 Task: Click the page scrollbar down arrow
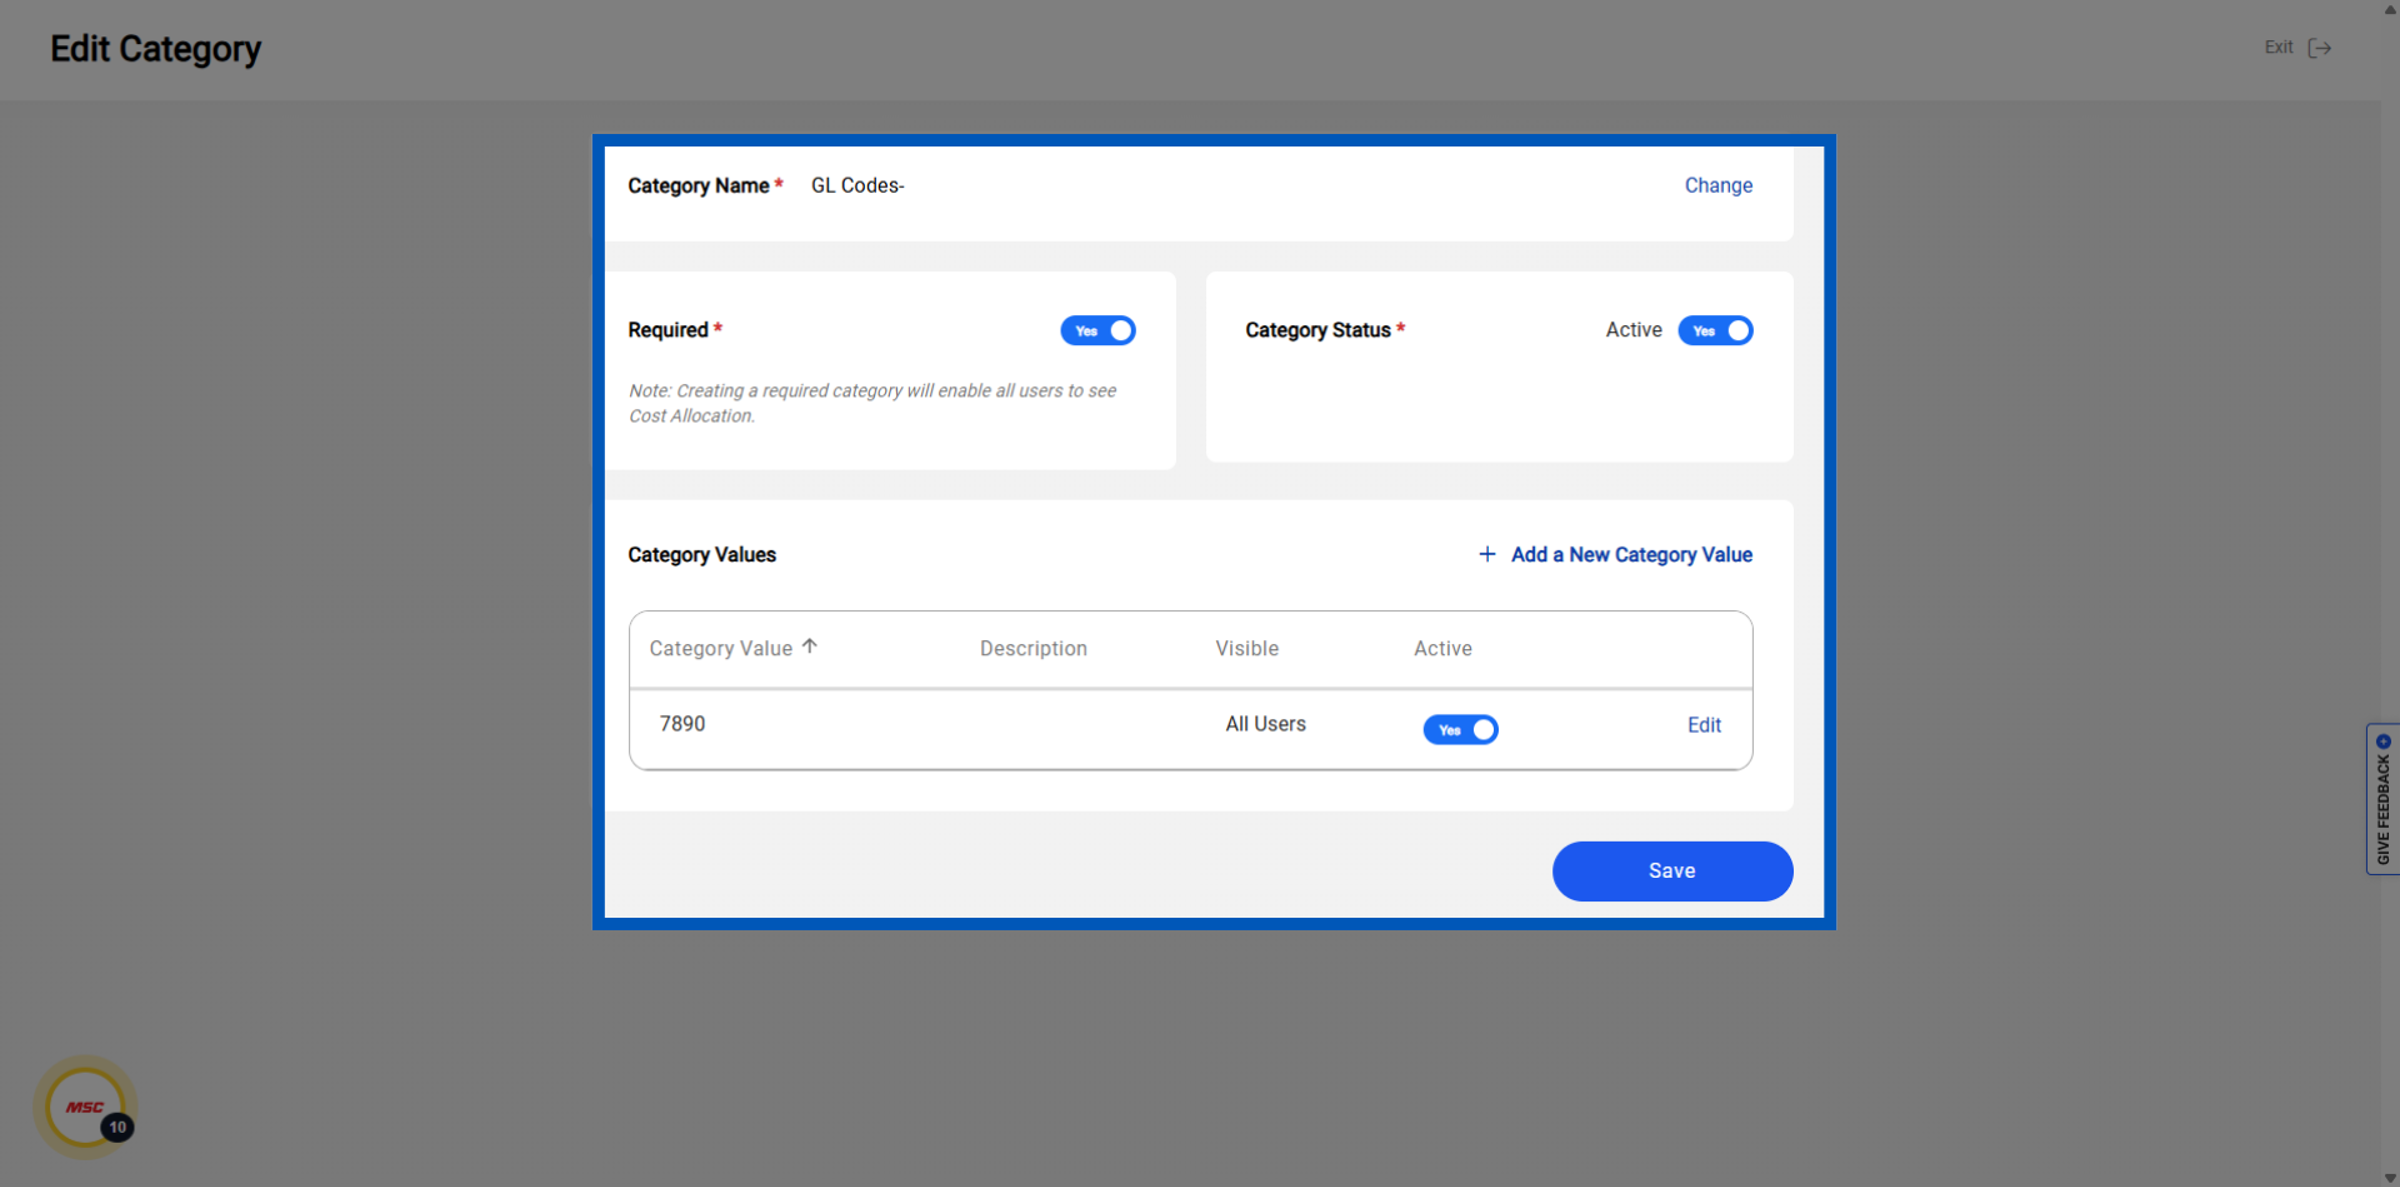[x=2390, y=1178]
